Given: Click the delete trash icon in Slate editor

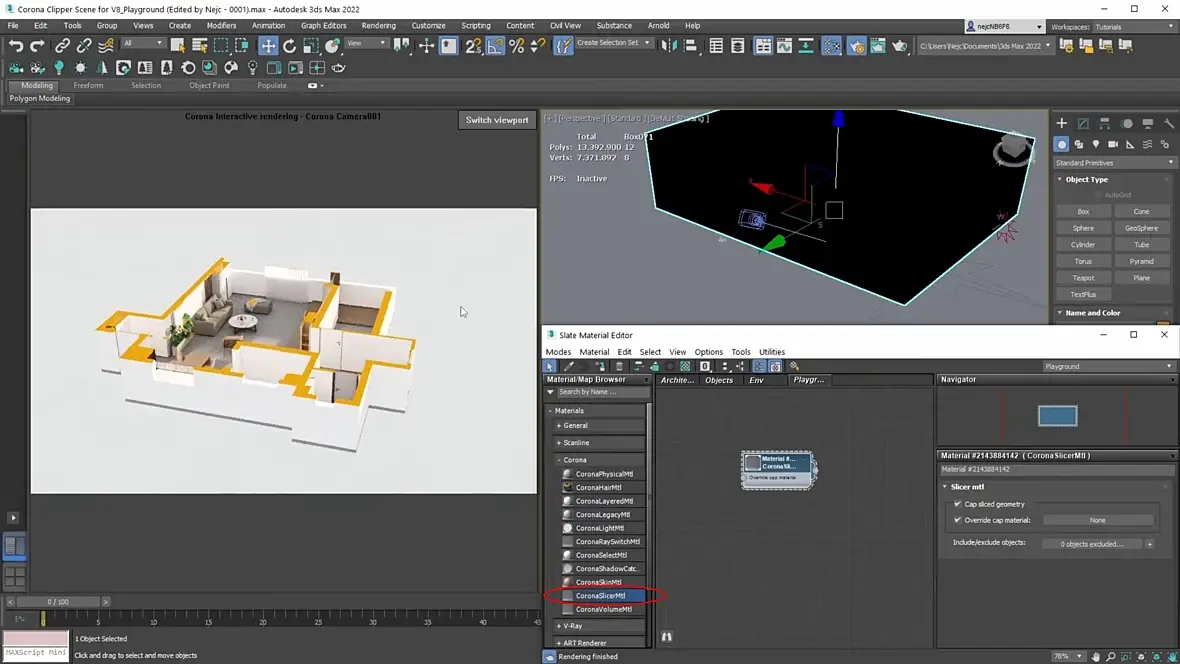Looking at the screenshot, I should (619, 367).
